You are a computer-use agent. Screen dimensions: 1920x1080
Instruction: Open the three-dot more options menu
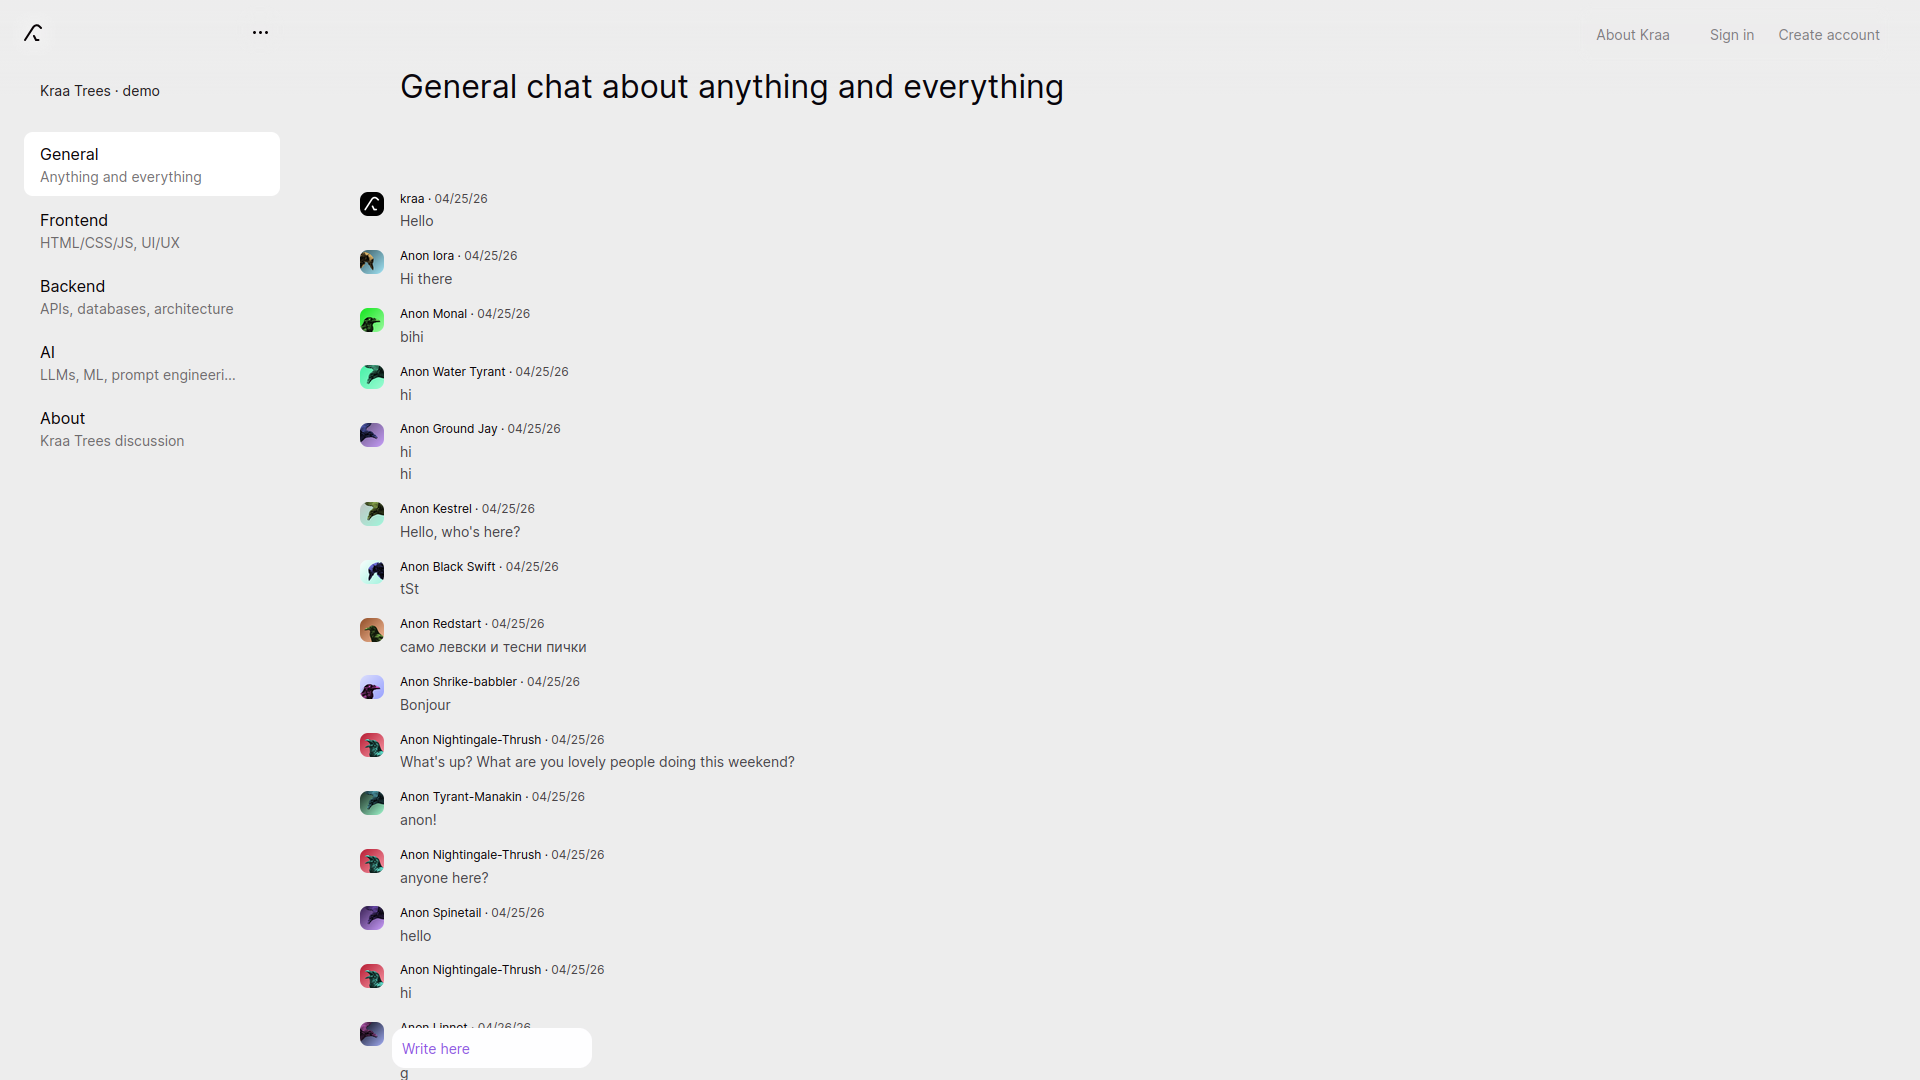pos(260,33)
